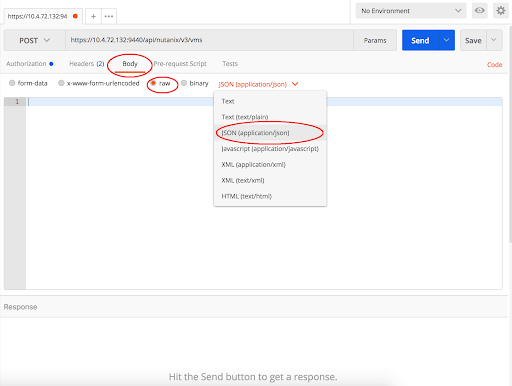Select the binary radio button

pyautogui.click(x=184, y=83)
